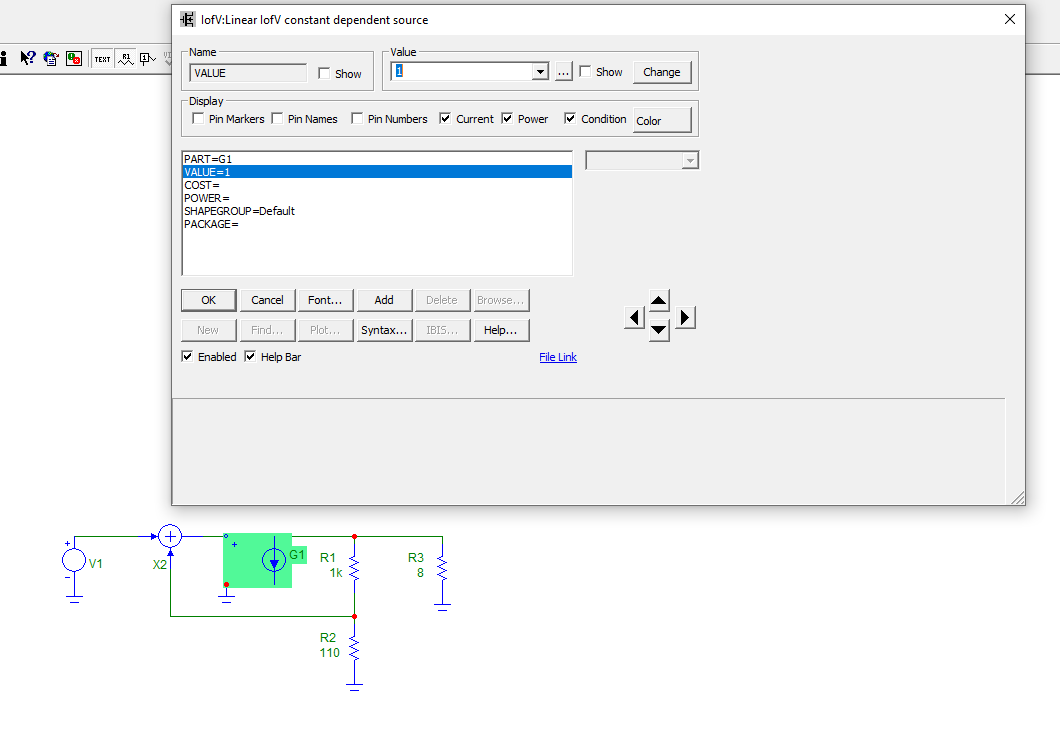1060x751 pixels.
Task: Uncheck the Condition display checkbox
Action: point(570,118)
